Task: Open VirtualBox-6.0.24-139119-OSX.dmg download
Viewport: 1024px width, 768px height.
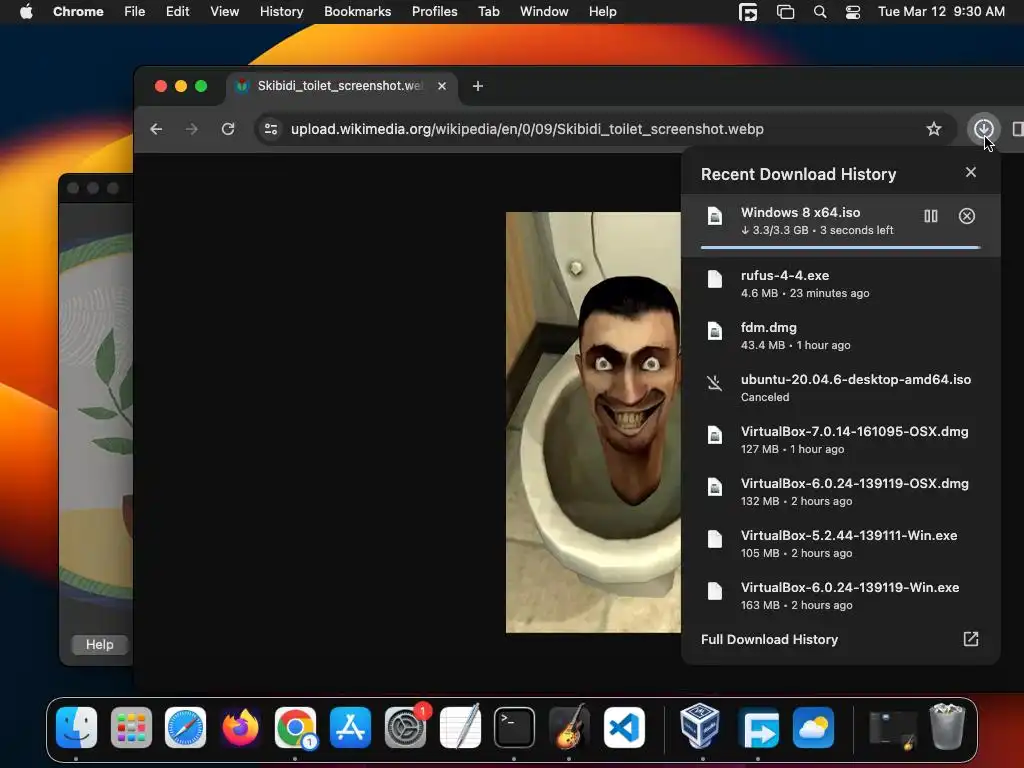Action: point(840,492)
